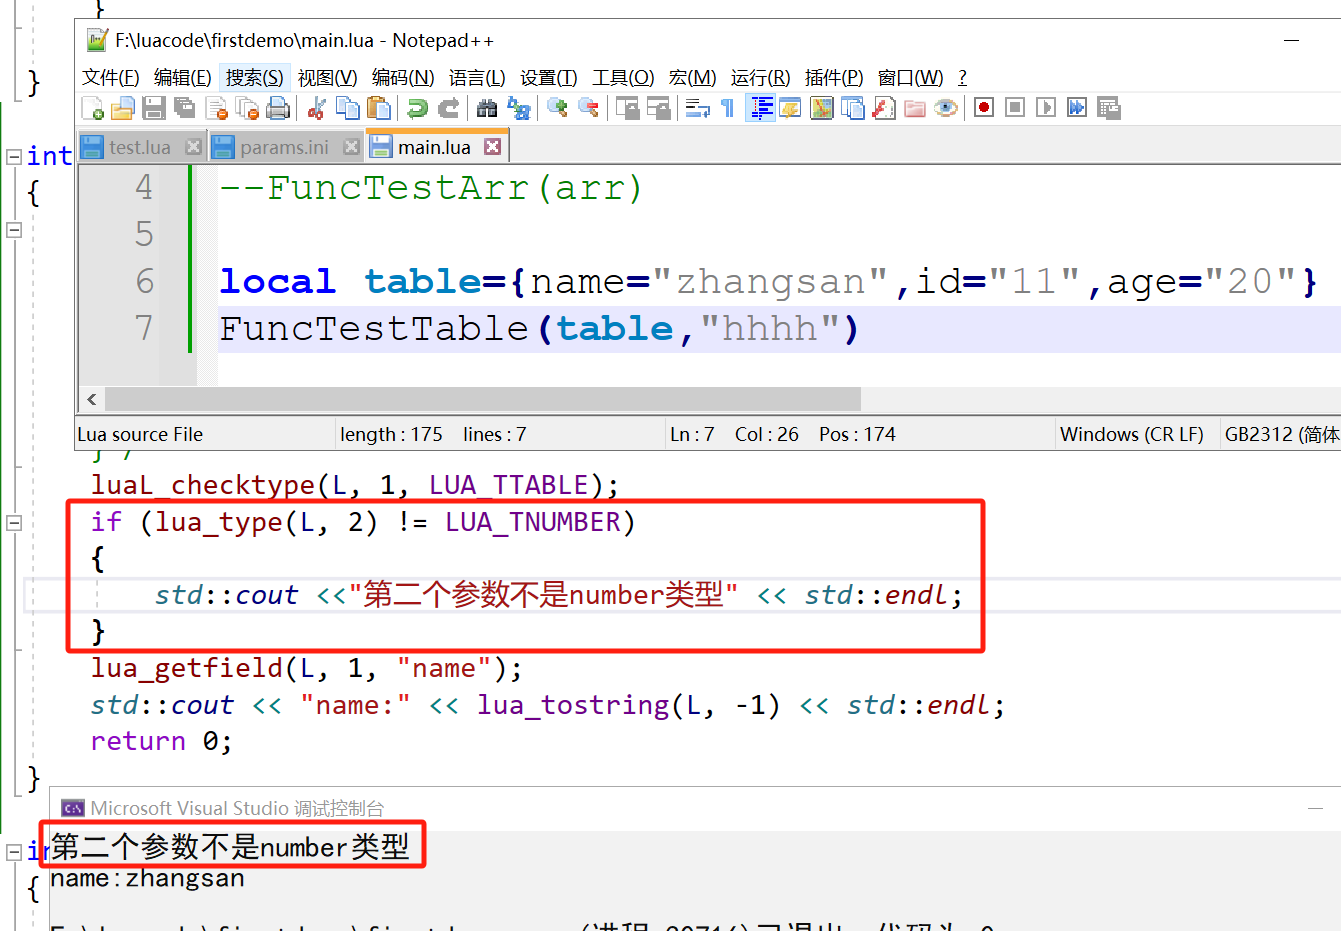
Task: Click the Notepad++ horizontal scrollbar thumb
Action: [x=483, y=399]
